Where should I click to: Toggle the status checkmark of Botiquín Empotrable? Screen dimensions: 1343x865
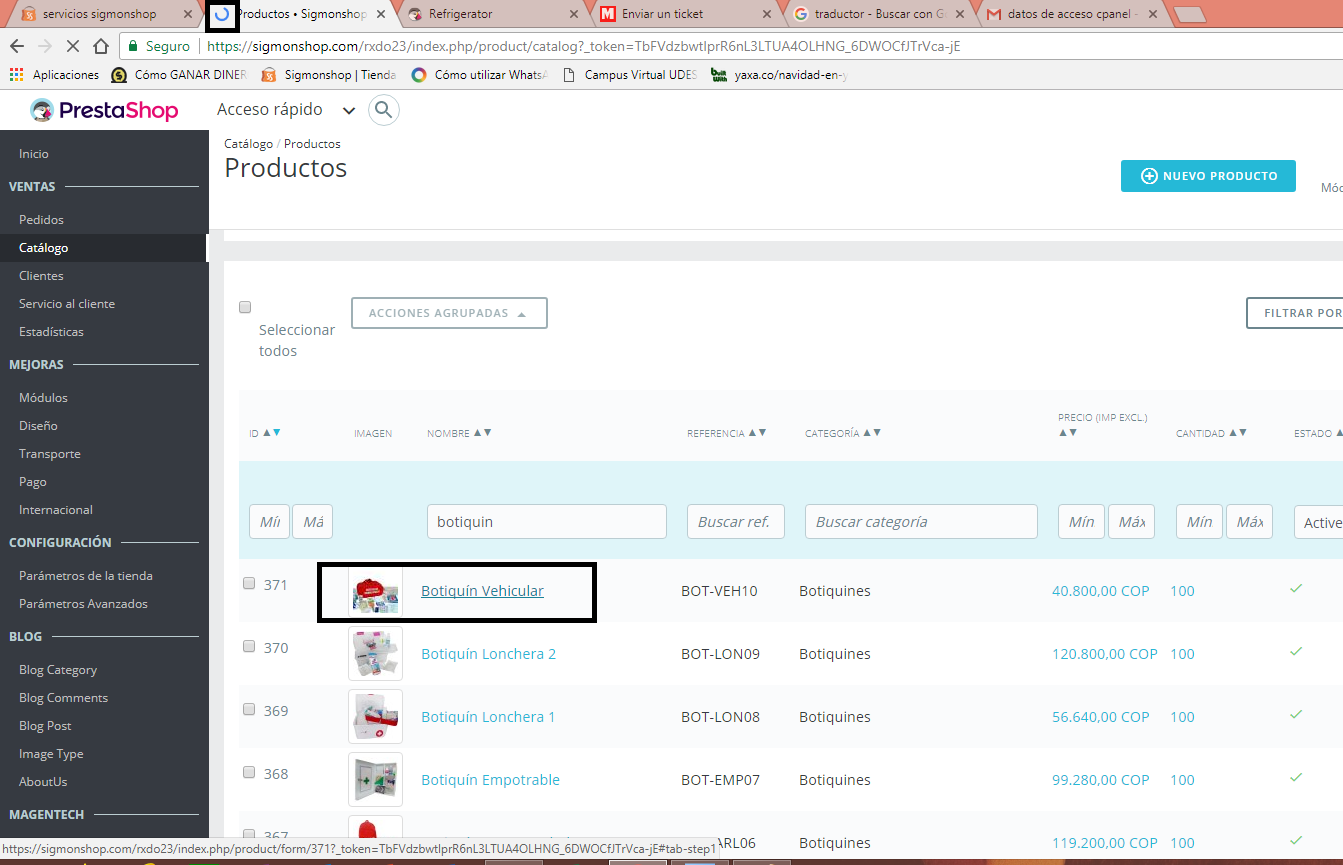tap(1296, 778)
